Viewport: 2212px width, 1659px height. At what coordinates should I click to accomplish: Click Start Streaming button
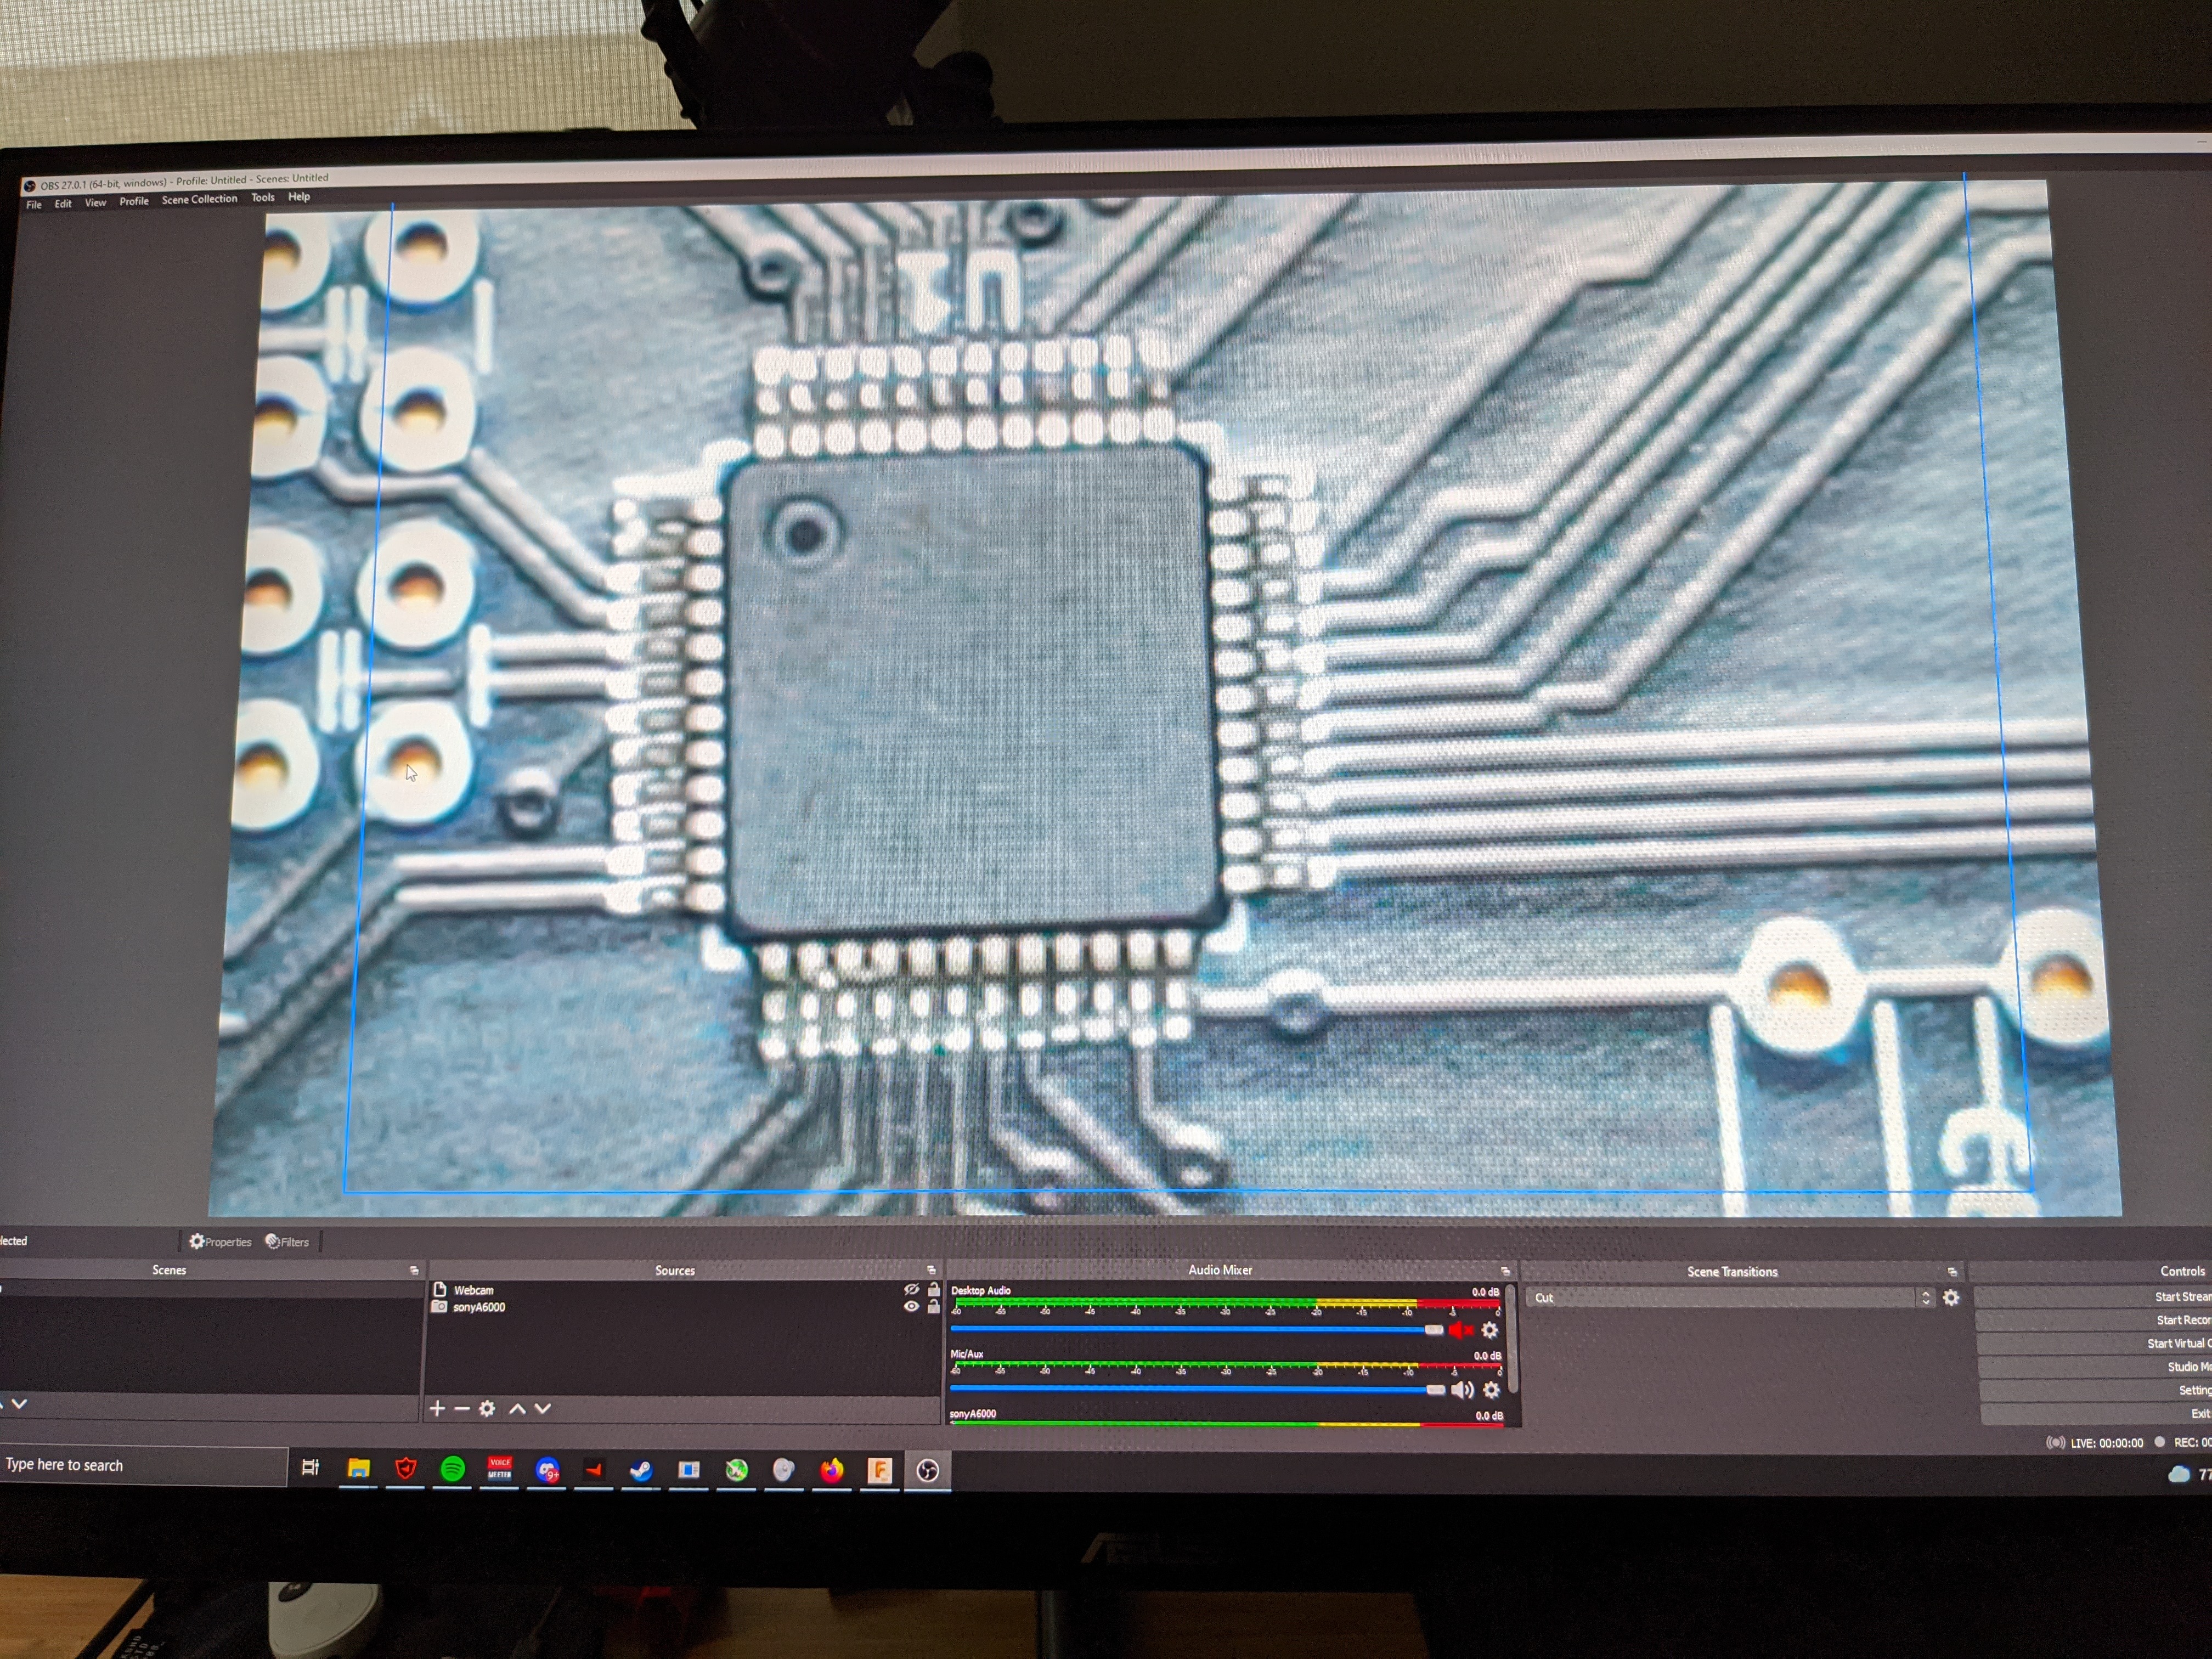pyautogui.click(x=2094, y=1297)
